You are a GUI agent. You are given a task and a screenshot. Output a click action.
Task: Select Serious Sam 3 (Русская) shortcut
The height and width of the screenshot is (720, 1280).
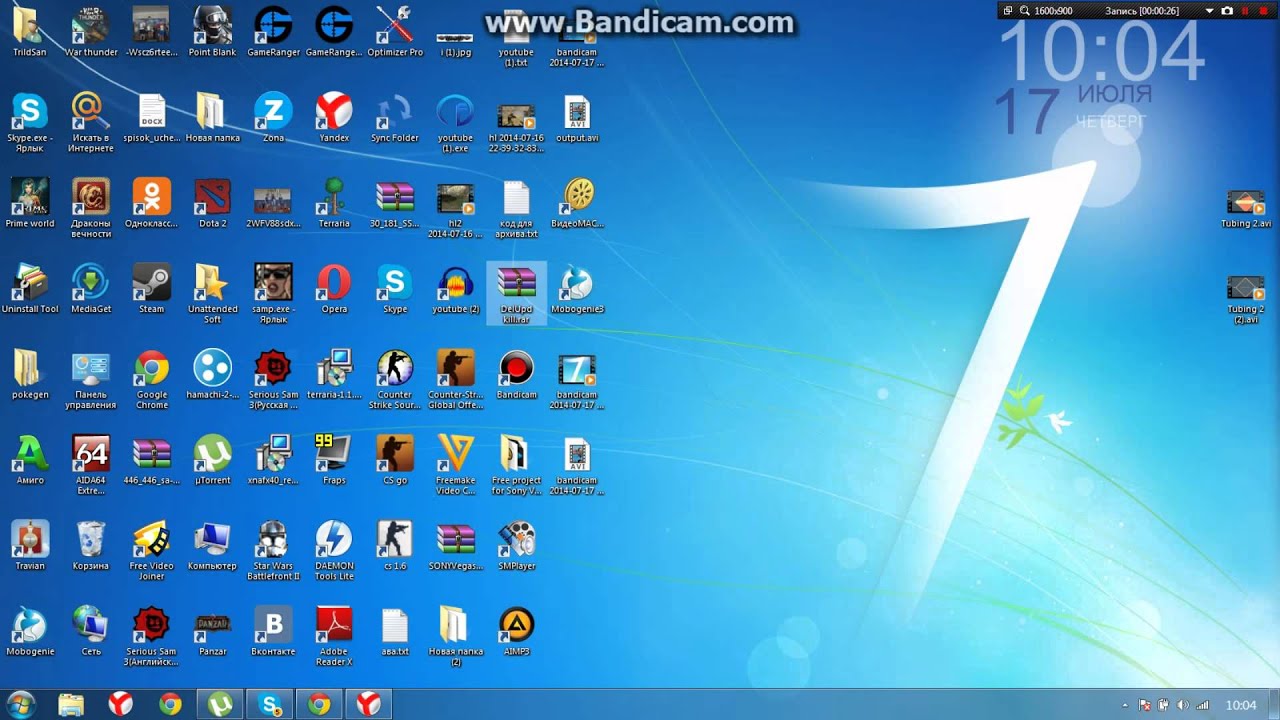pyautogui.click(x=273, y=380)
